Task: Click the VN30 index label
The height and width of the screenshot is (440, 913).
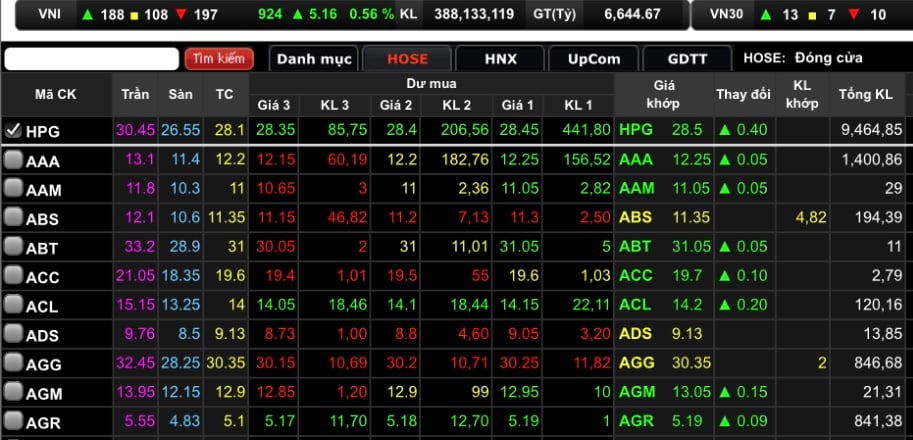Action: click(727, 14)
